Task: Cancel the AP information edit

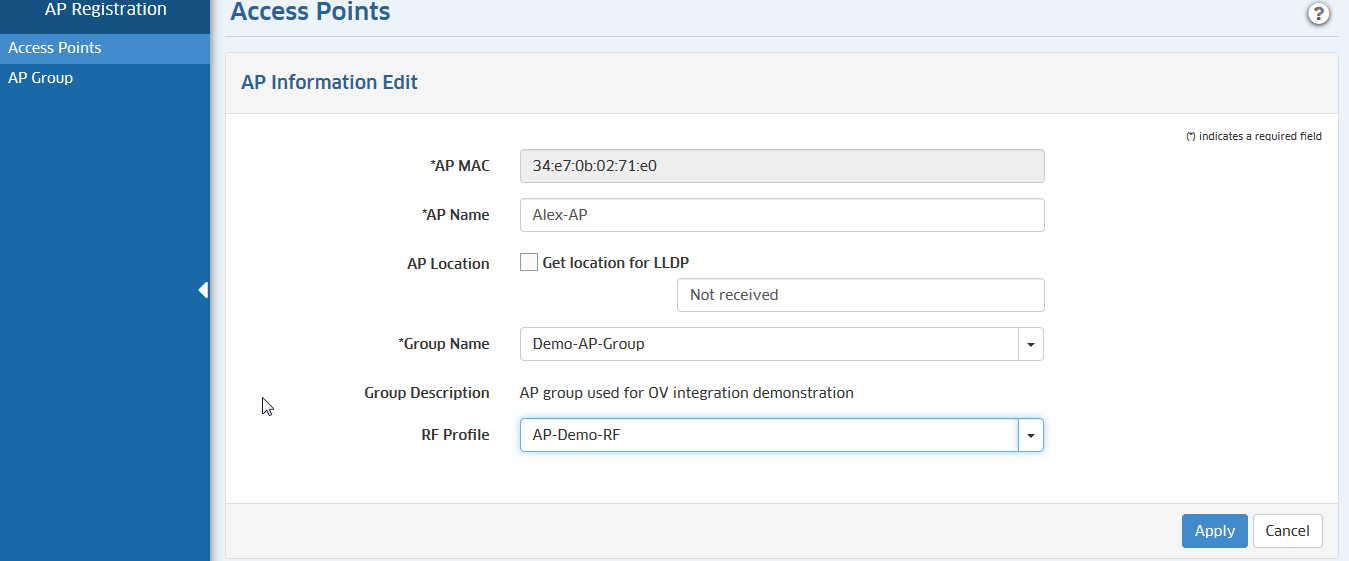Action: (1287, 531)
